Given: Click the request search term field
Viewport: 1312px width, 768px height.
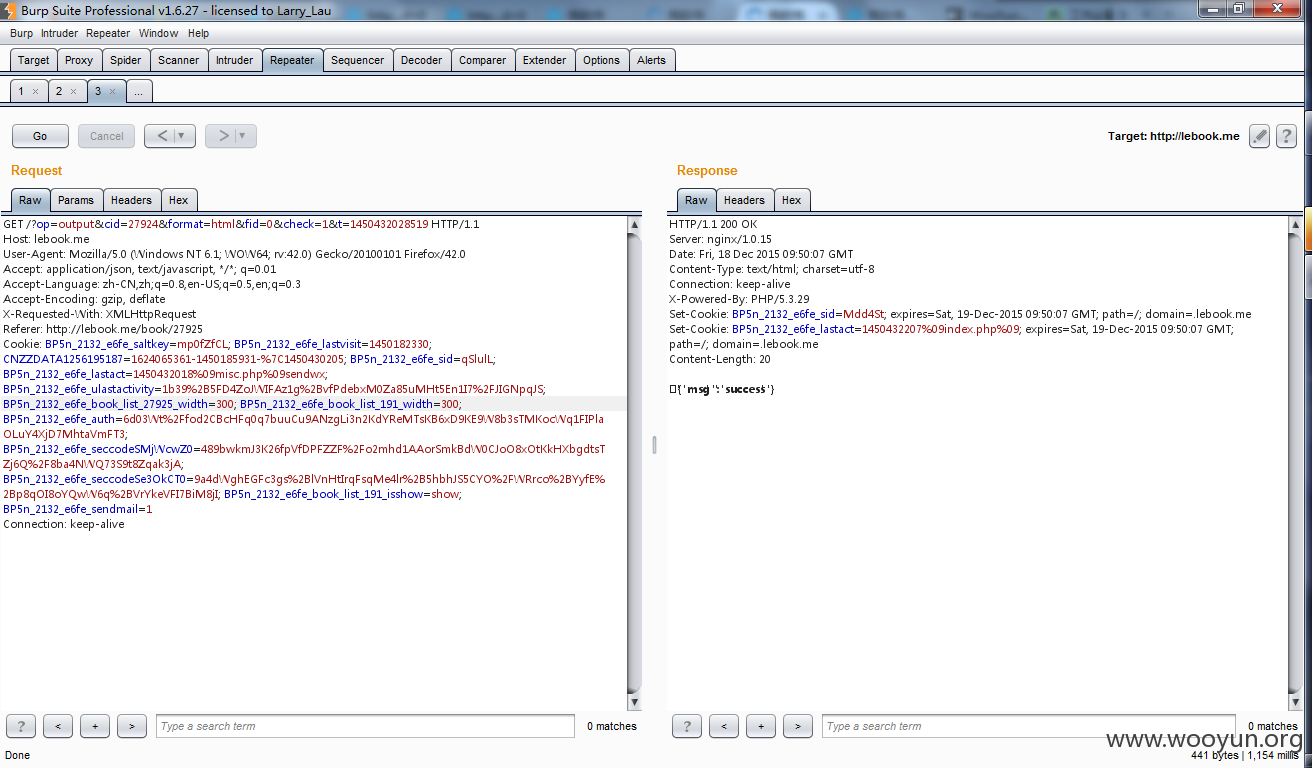Looking at the screenshot, I should coord(365,726).
